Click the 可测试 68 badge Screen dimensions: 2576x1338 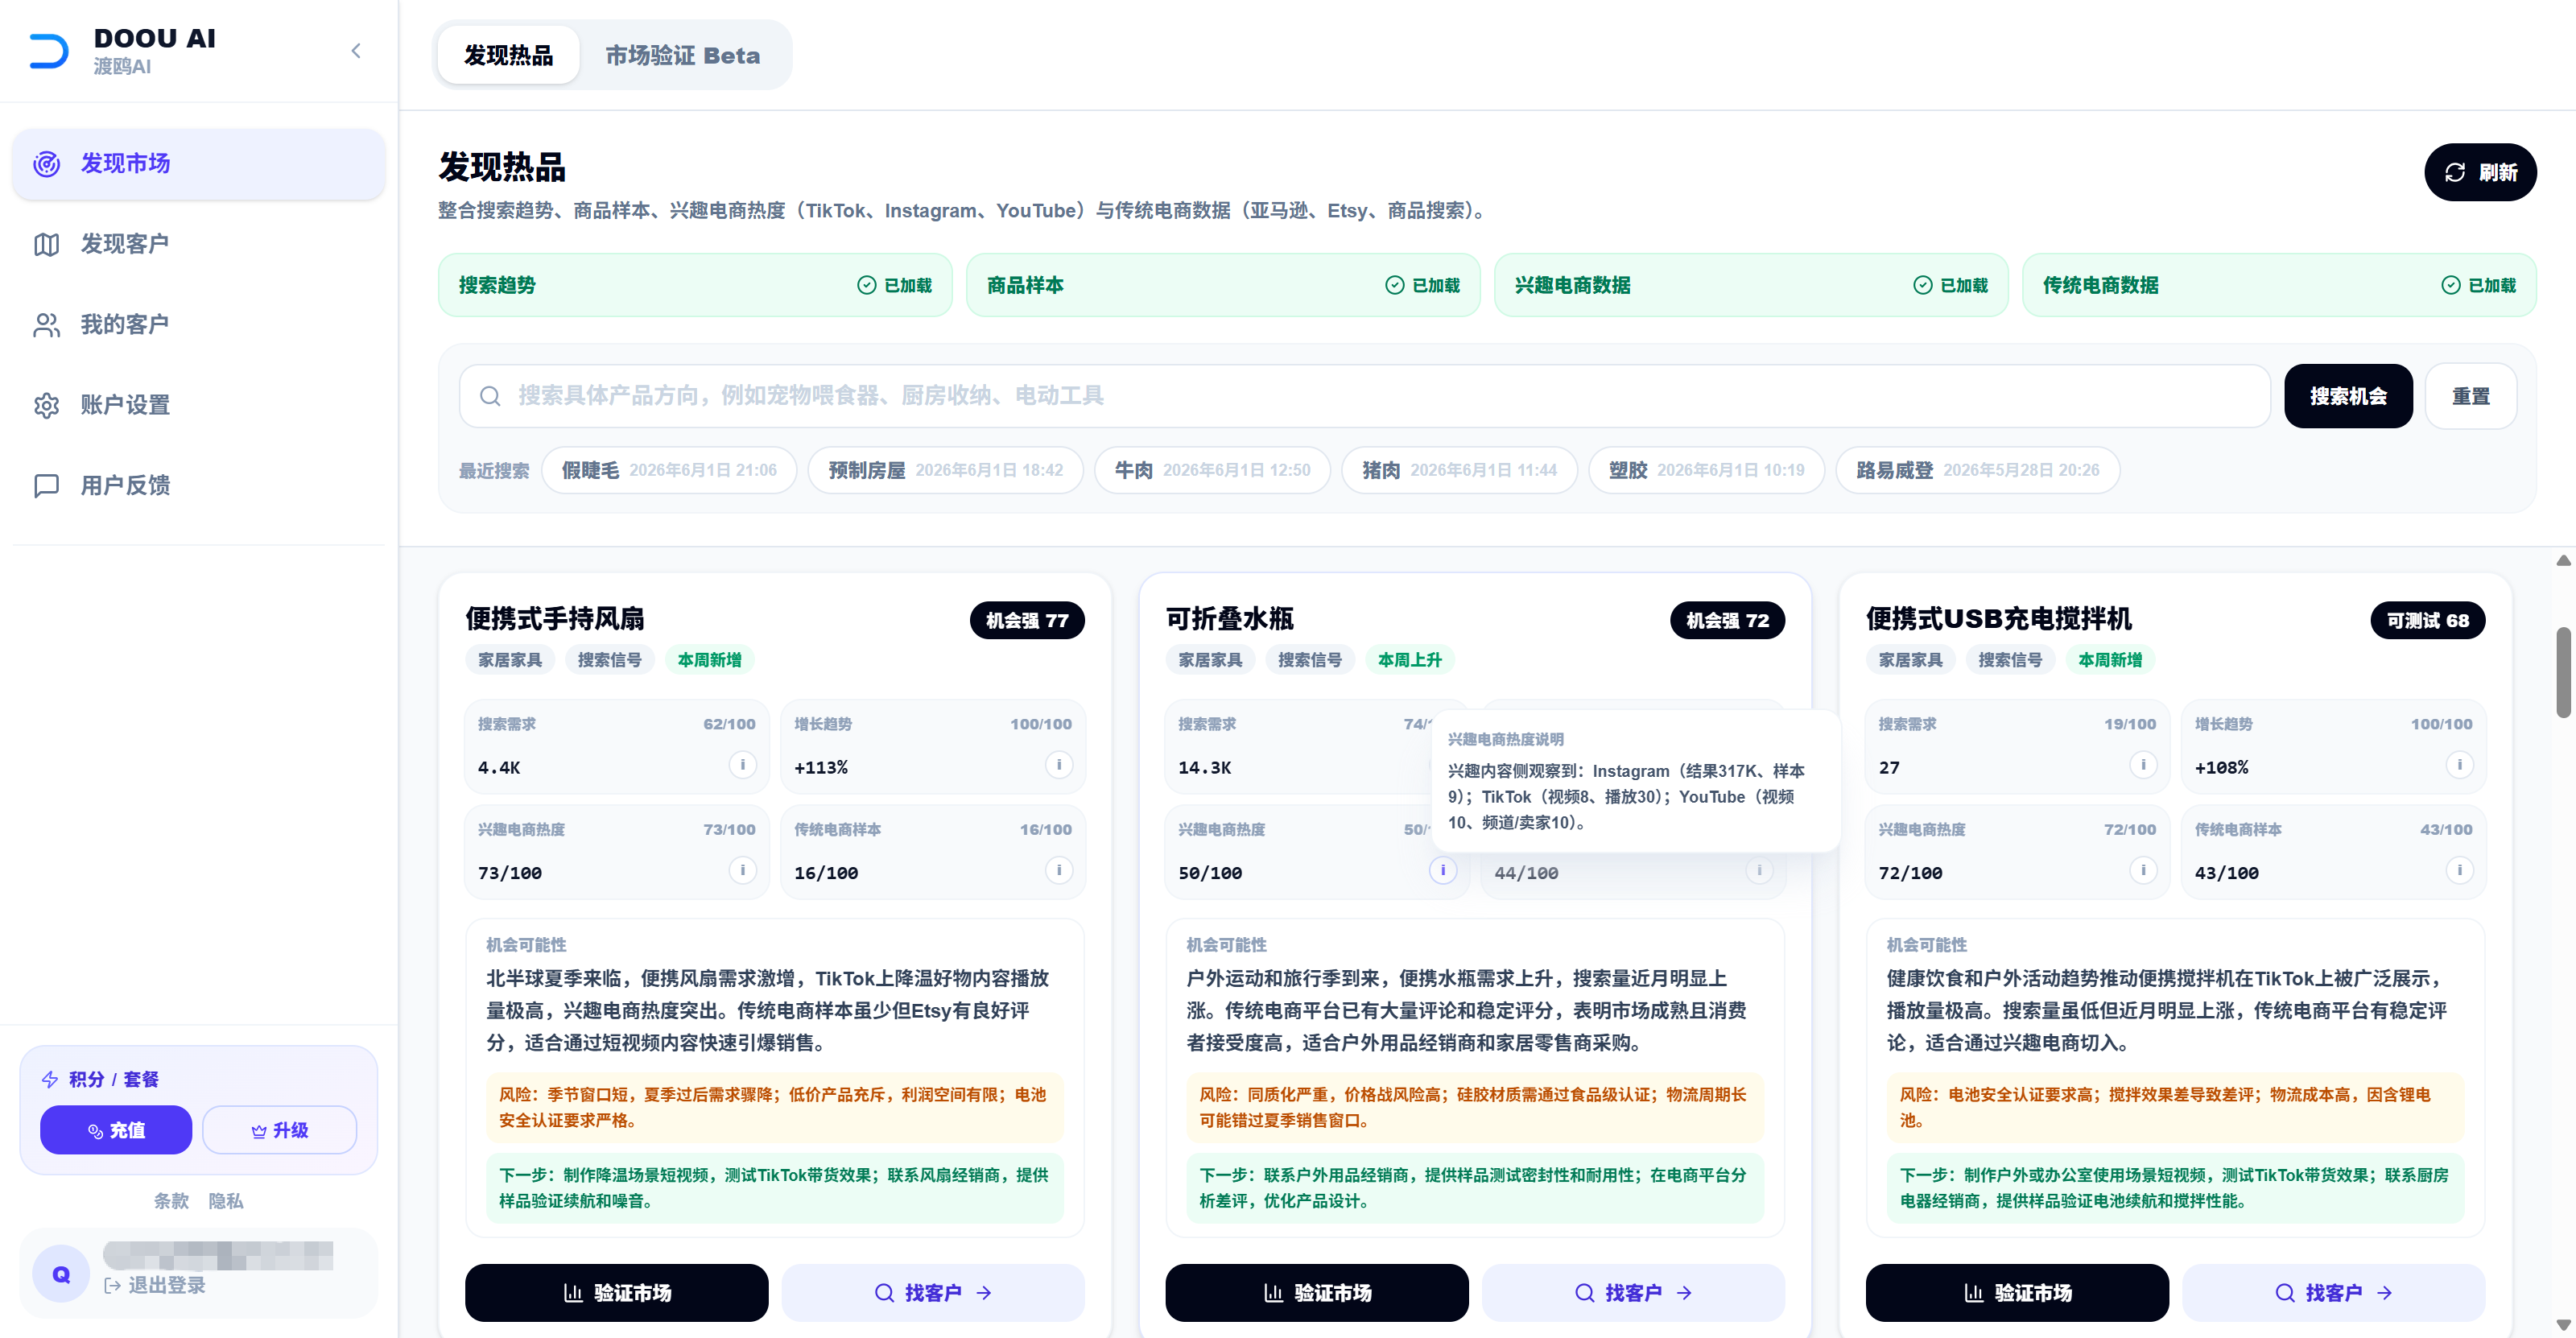(x=2428, y=620)
